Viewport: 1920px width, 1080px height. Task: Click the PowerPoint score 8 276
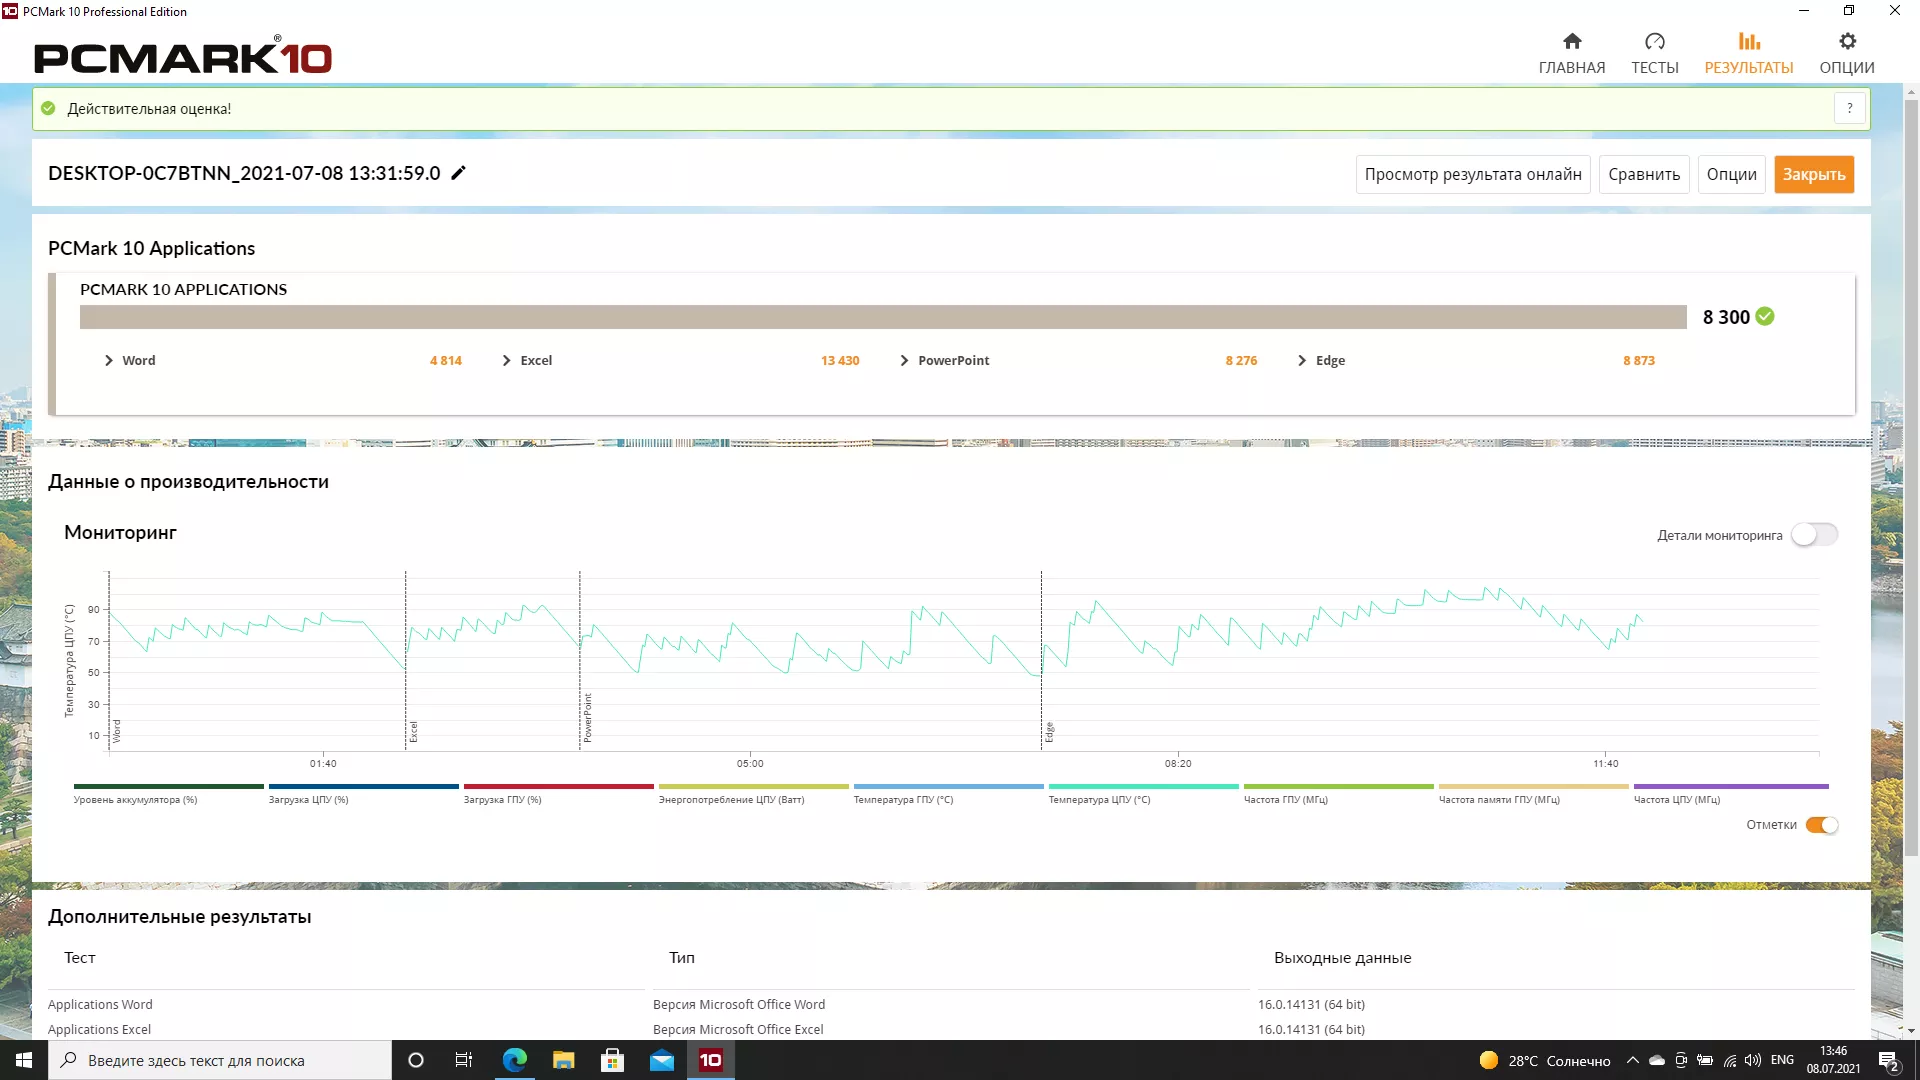(1241, 360)
